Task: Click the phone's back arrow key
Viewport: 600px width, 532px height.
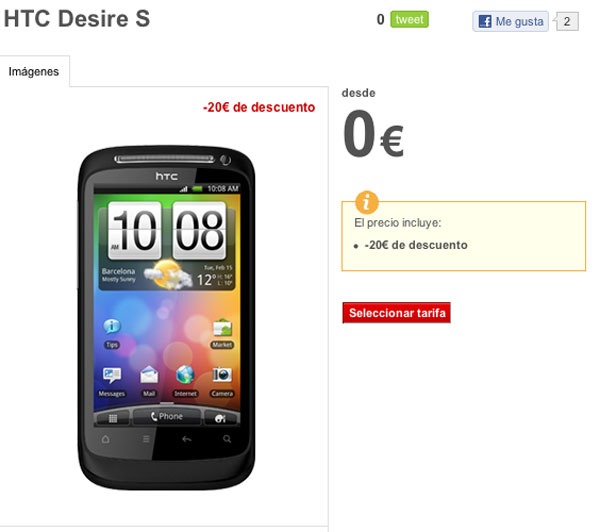Action: point(187,439)
